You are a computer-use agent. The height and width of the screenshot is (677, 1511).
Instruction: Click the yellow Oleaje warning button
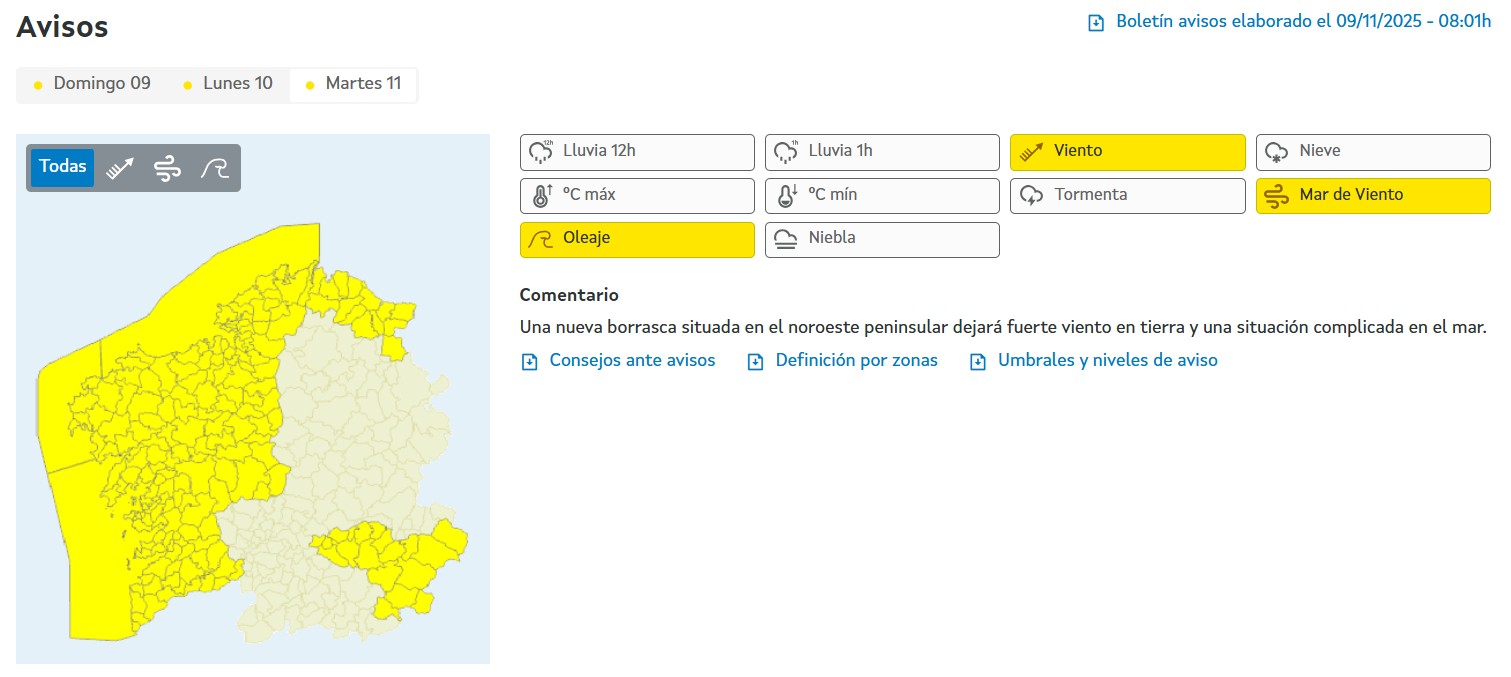[x=637, y=240]
